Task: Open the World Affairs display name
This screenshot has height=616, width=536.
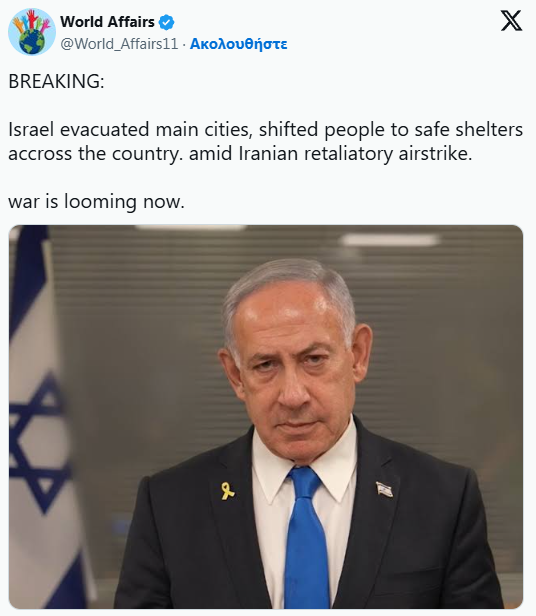Action: coord(107,22)
